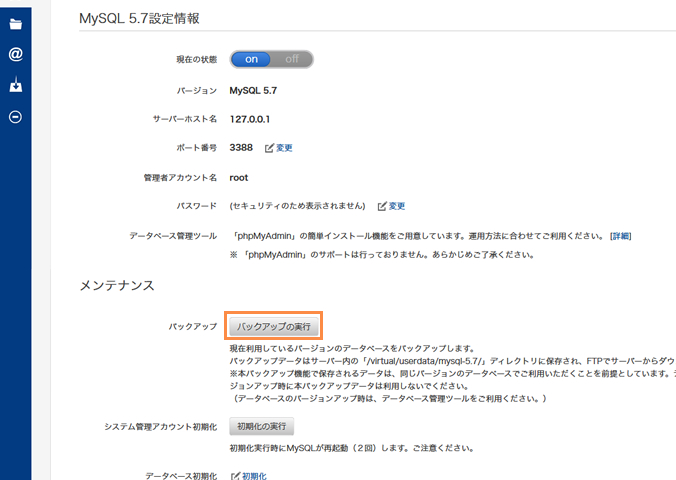
Task: Click the edit icon beside データベース初期化
Action: click(x=235, y=477)
